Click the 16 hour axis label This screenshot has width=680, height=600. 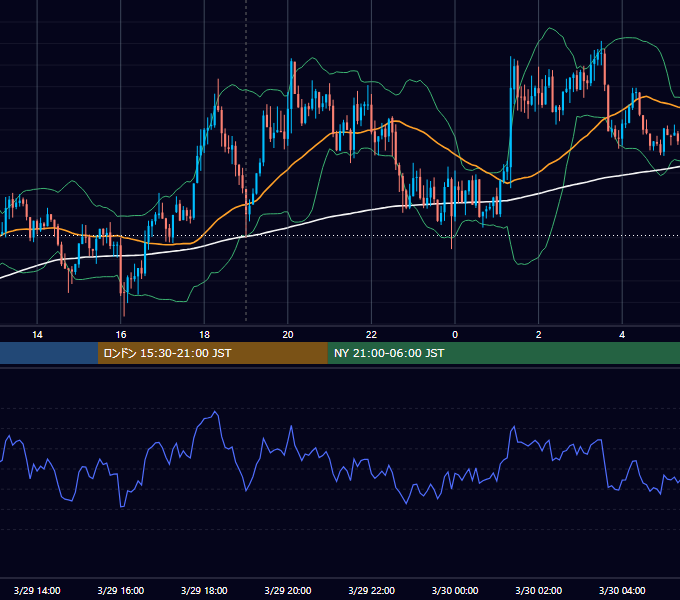tap(121, 335)
